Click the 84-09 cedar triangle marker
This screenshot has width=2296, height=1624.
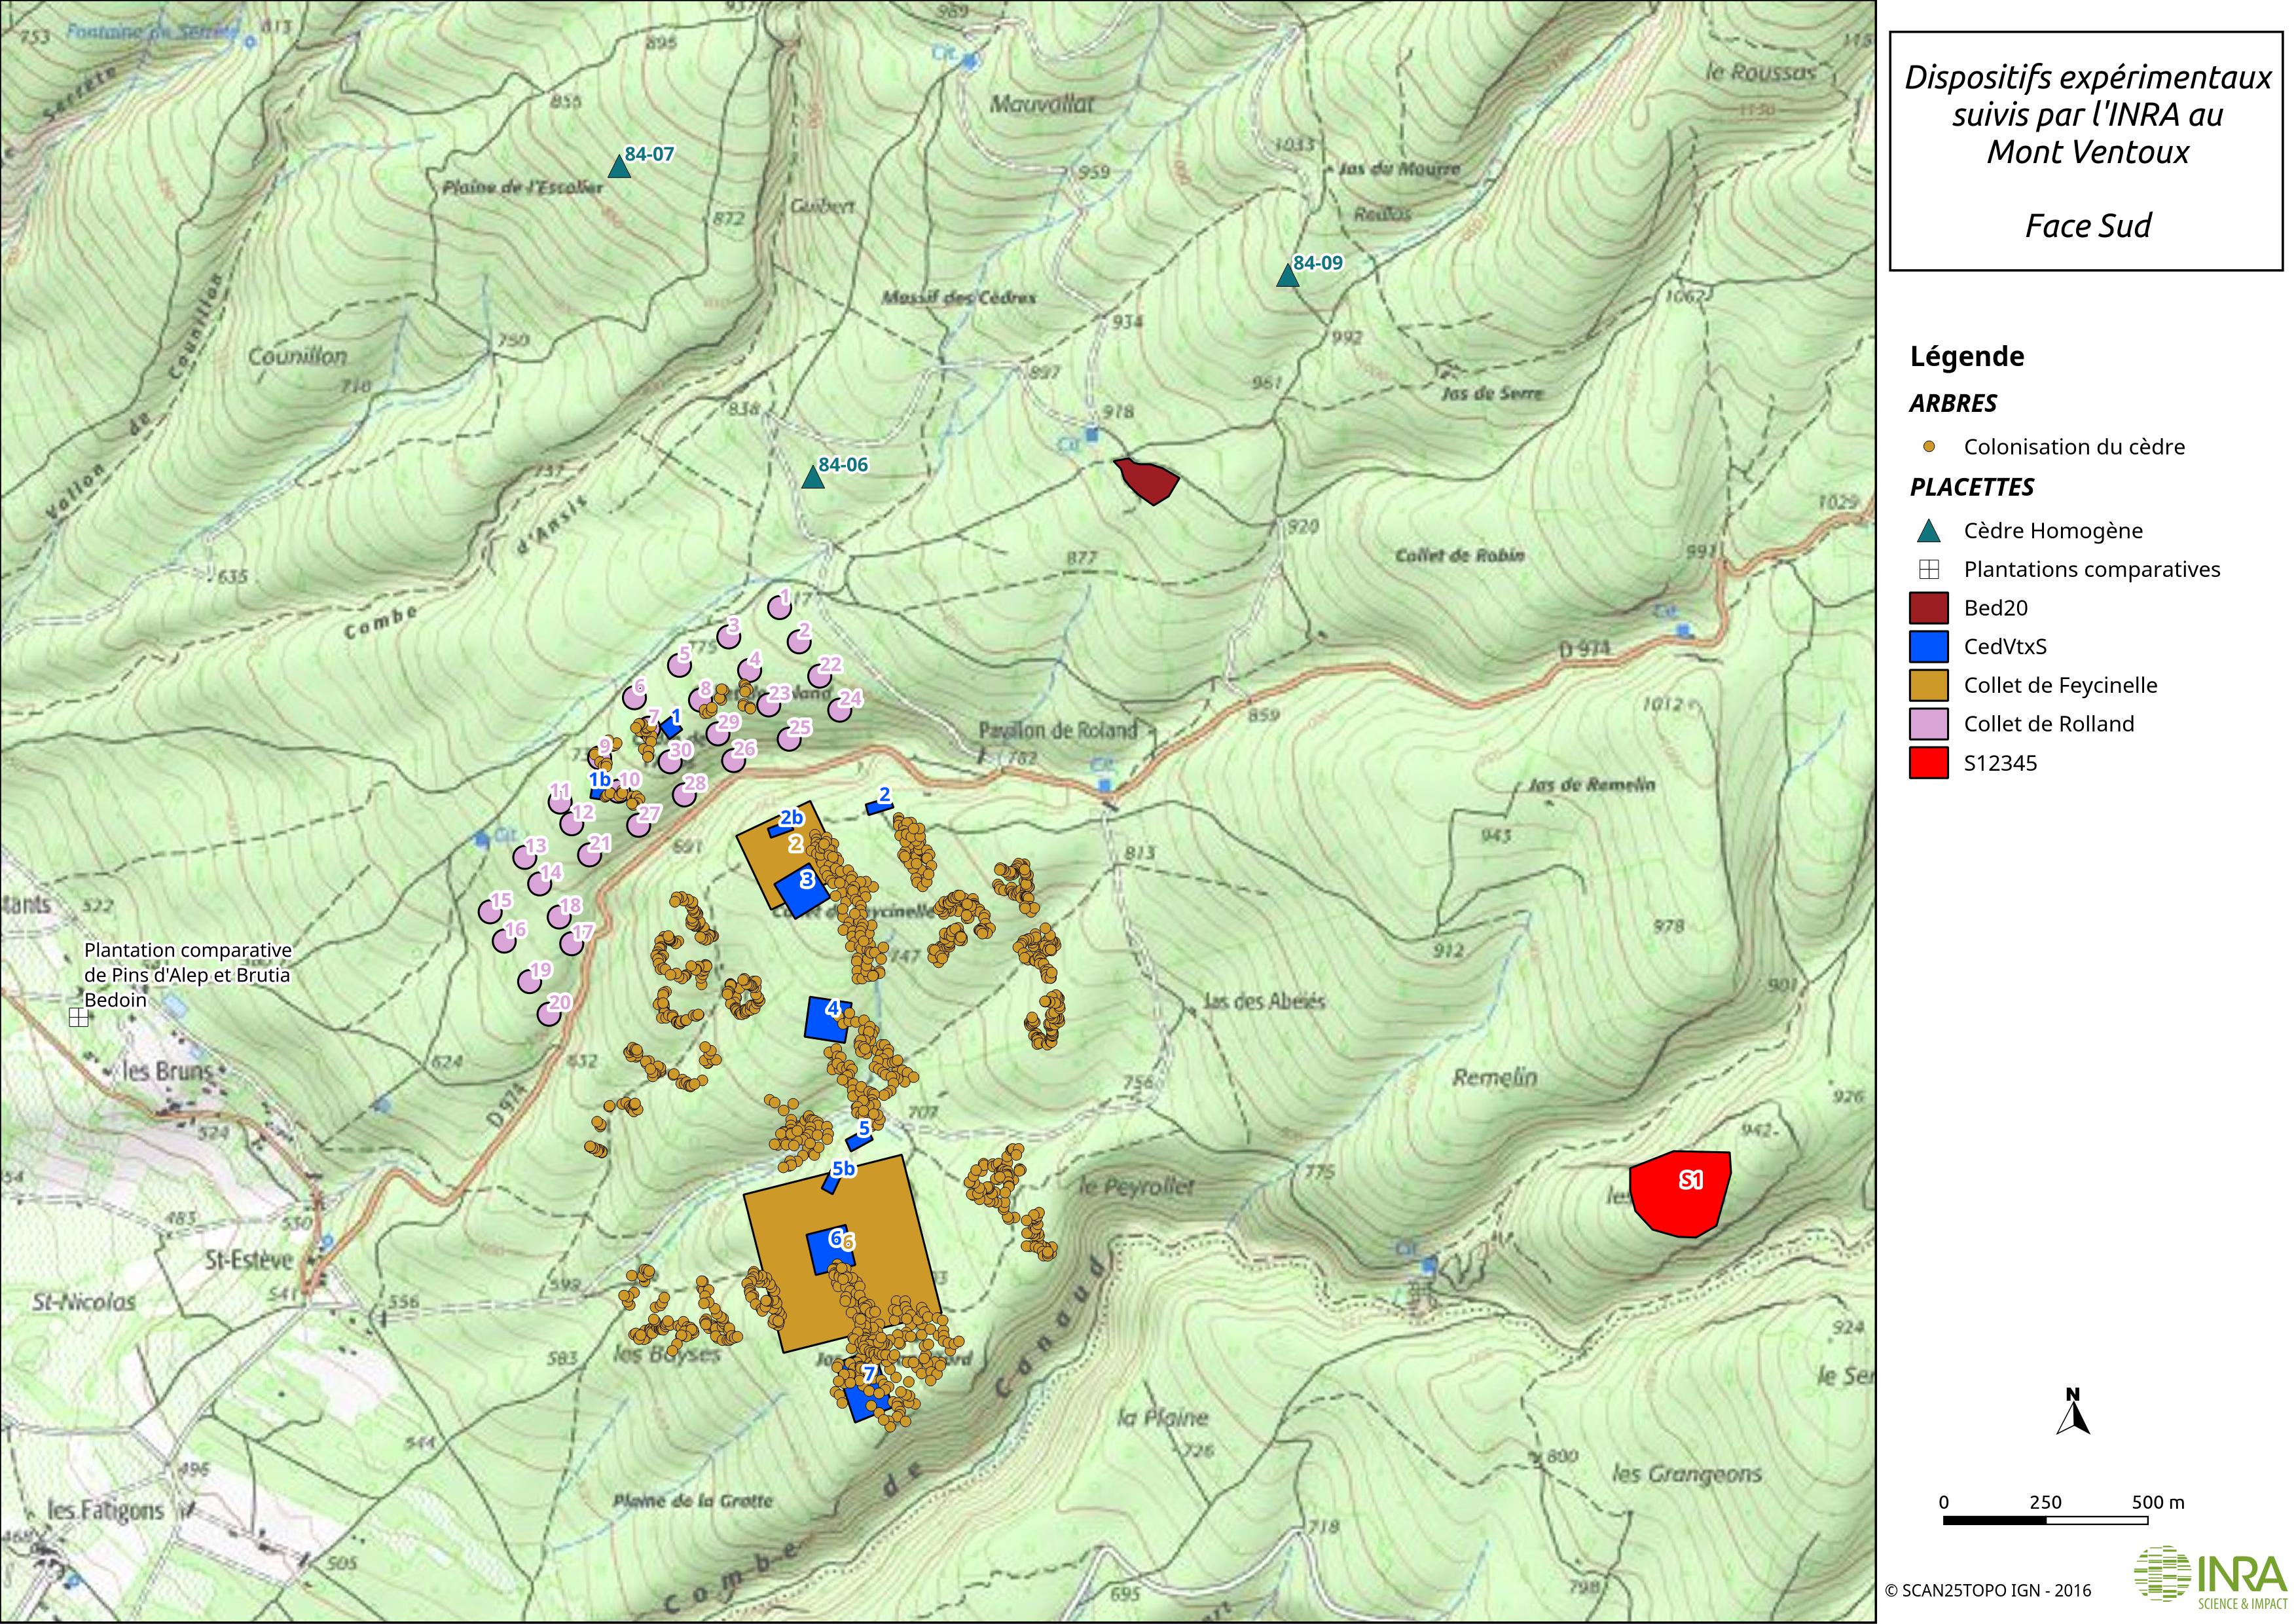(1287, 276)
